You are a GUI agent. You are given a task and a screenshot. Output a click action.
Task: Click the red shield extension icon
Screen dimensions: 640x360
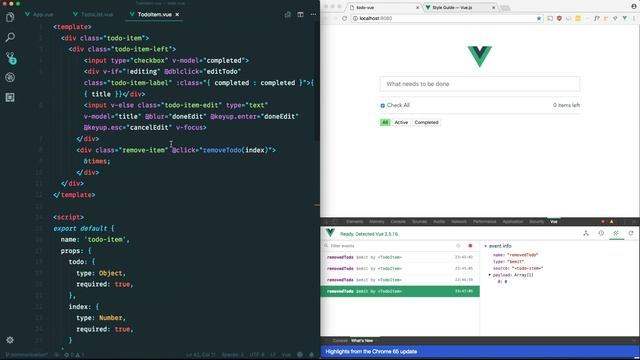[559, 18]
